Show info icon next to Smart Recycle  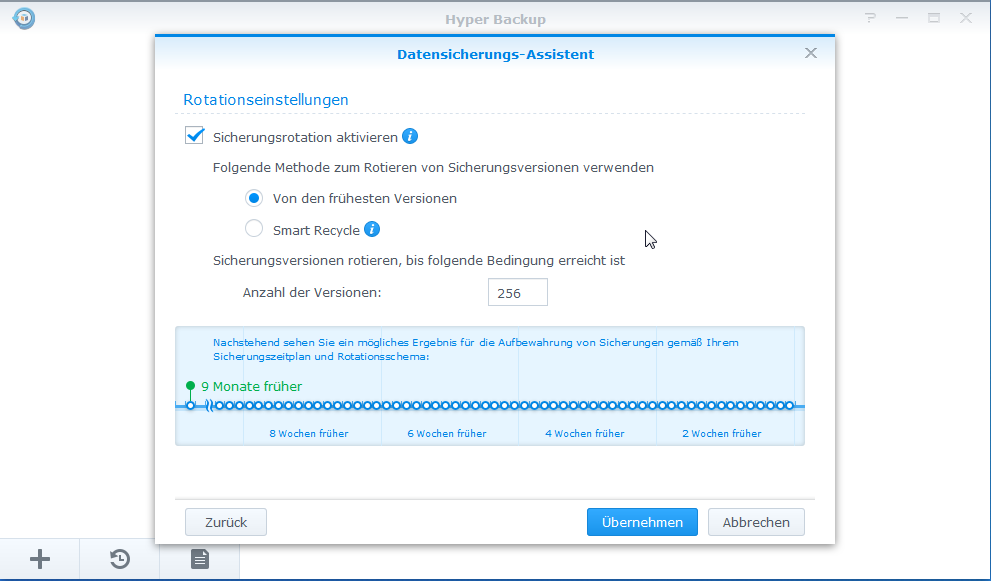pyautogui.click(x=372, y=229)
